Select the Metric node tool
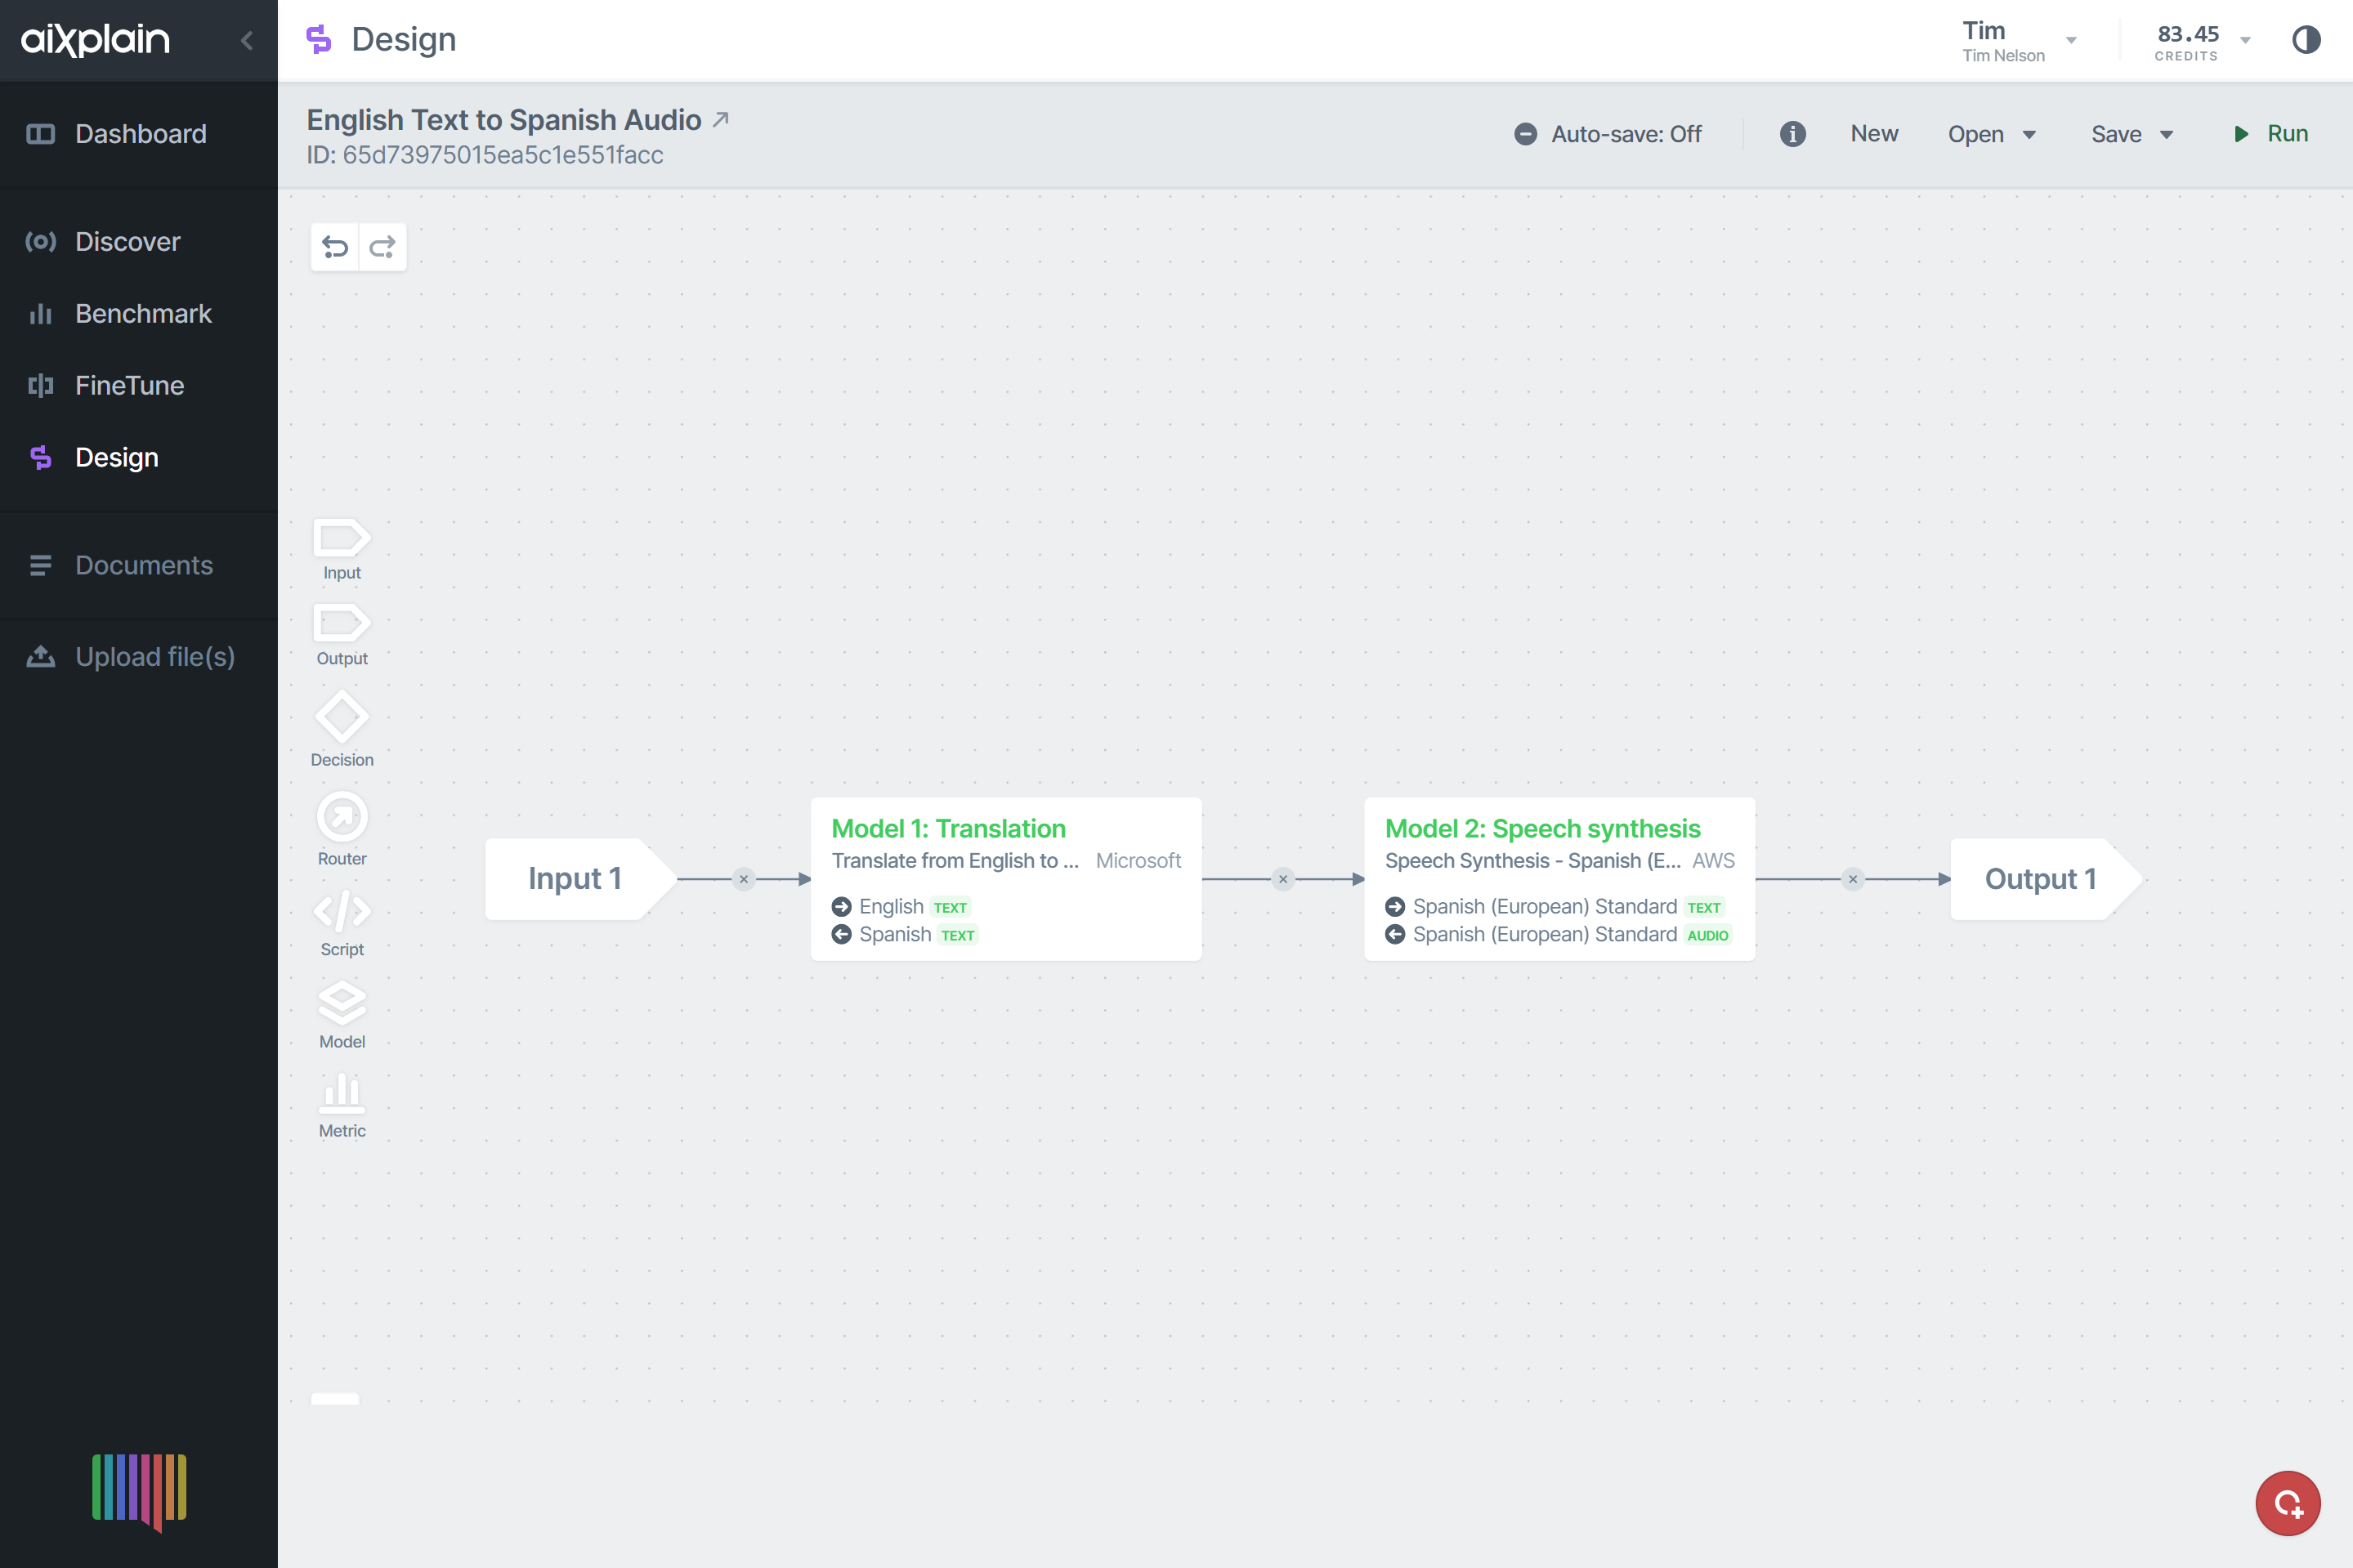 click(342, 1106)
